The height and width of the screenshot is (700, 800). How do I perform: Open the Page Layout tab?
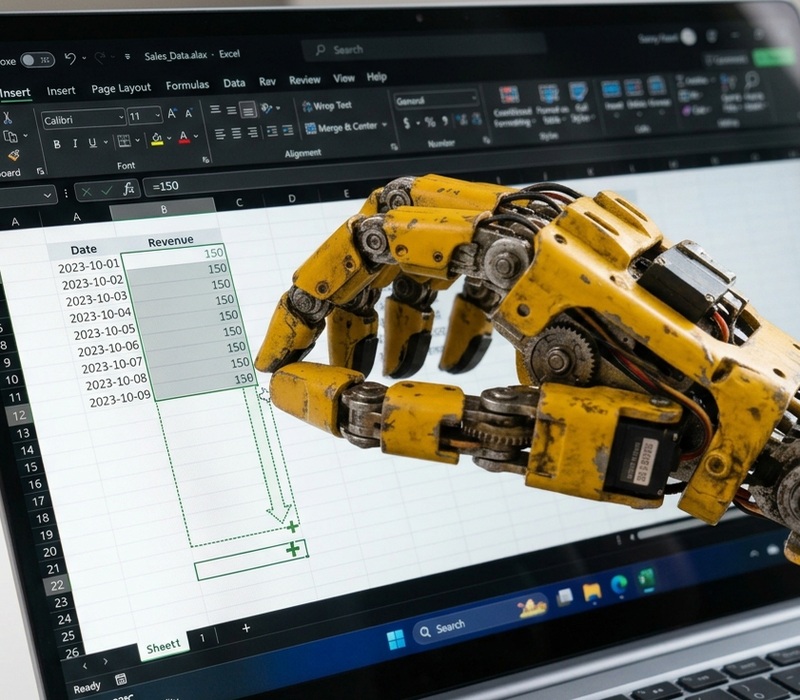point(121,88)
